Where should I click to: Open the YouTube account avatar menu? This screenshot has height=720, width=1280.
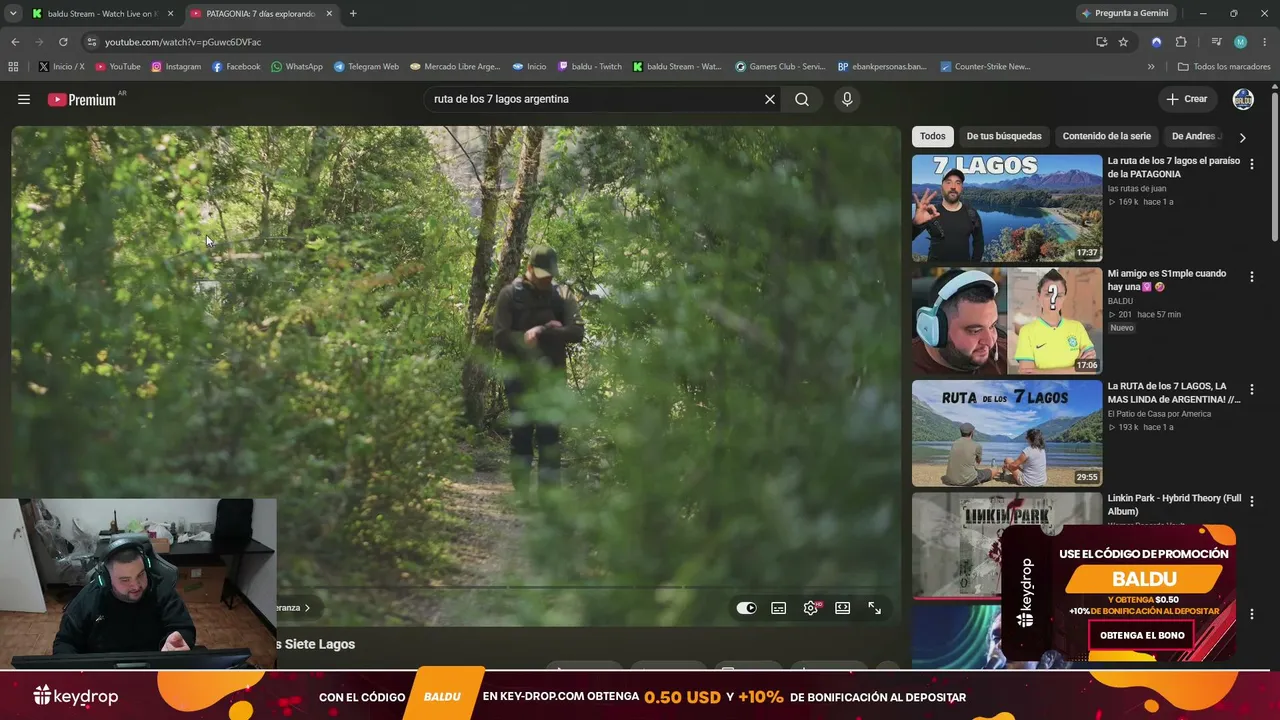(x=1243, y=99)
